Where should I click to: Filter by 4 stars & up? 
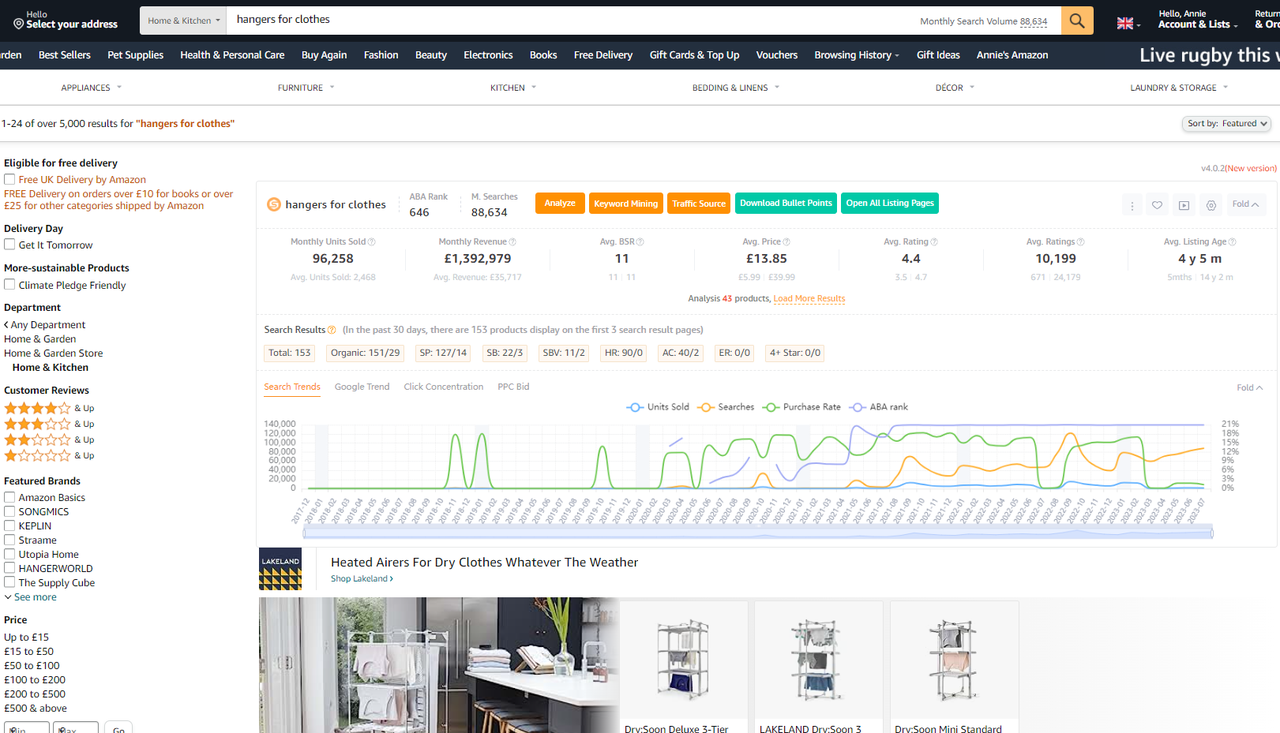[x=49, y=408]
